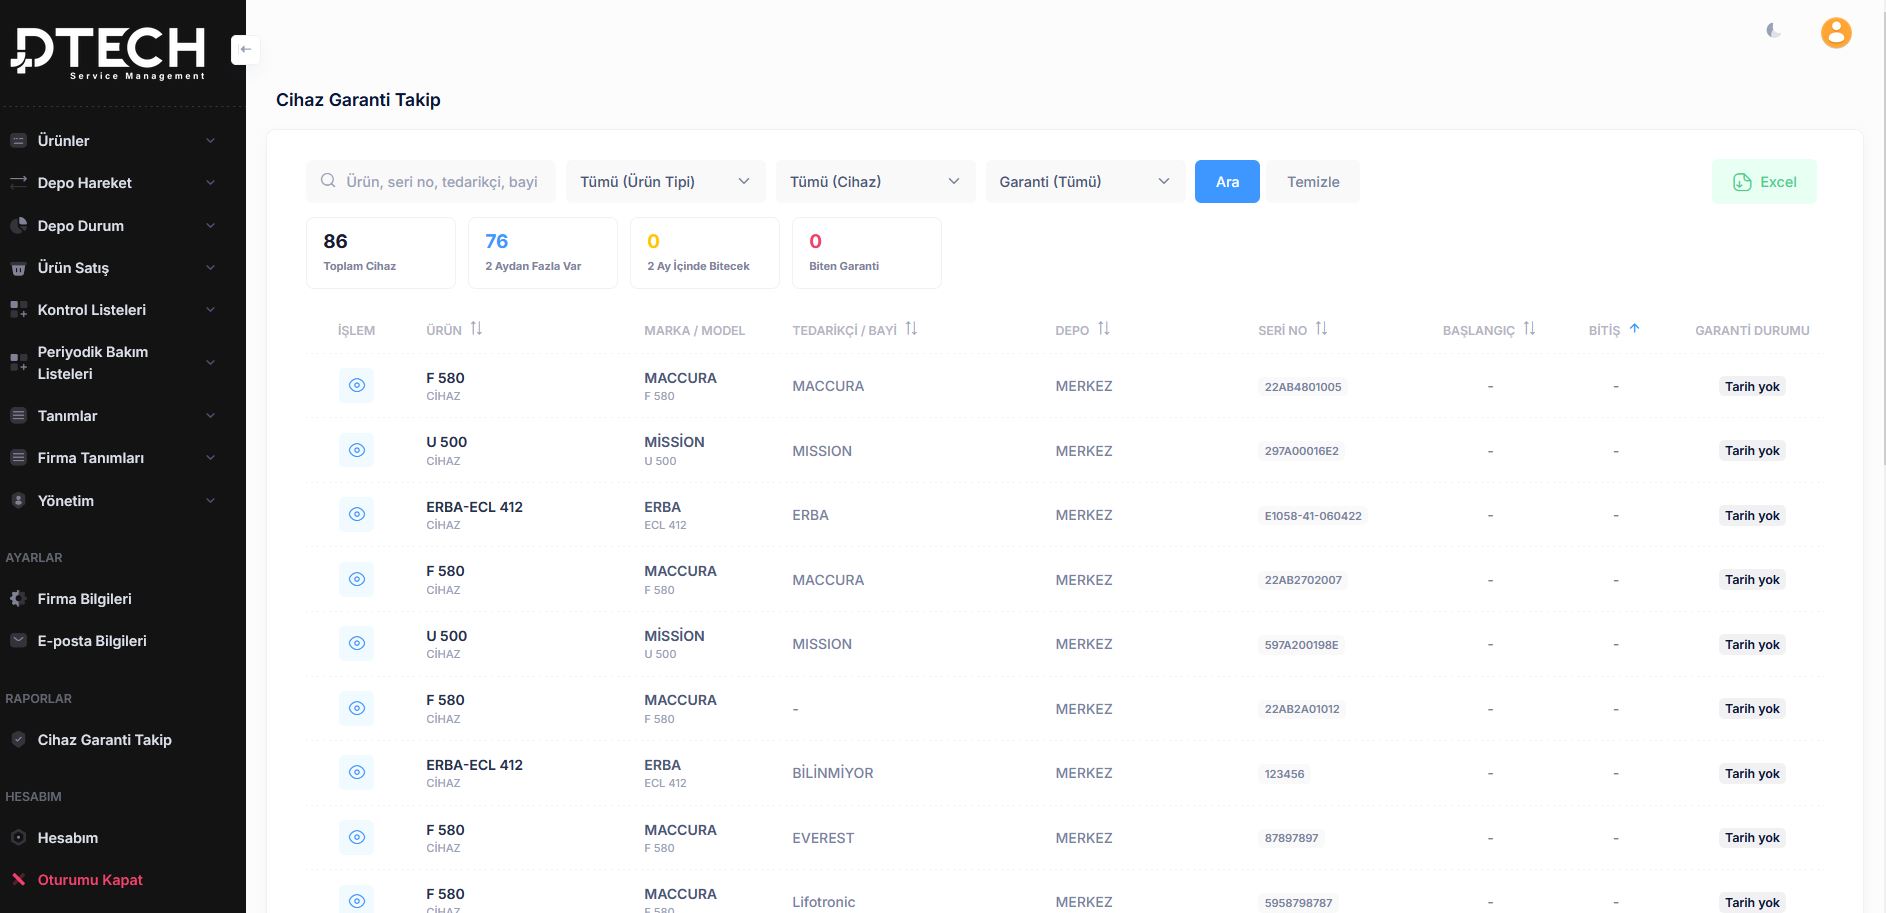1886x913 pixels.
Task: View details for serial 297A00016E2 device
Action: pyautogui.click(x=357, y=450)
